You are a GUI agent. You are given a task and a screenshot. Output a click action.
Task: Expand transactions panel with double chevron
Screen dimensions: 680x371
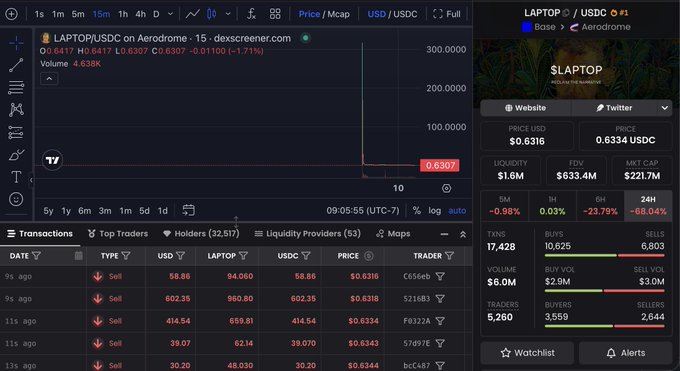click(x=463, y=234)
